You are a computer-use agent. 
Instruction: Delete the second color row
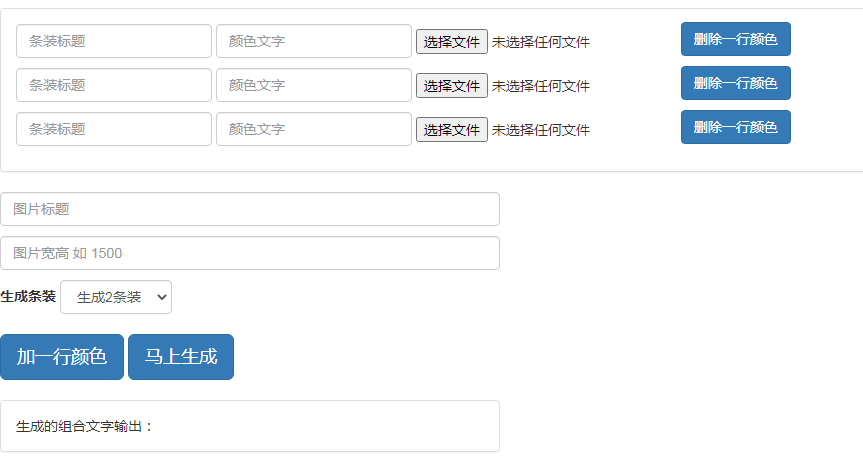click(x=736, y=83)
